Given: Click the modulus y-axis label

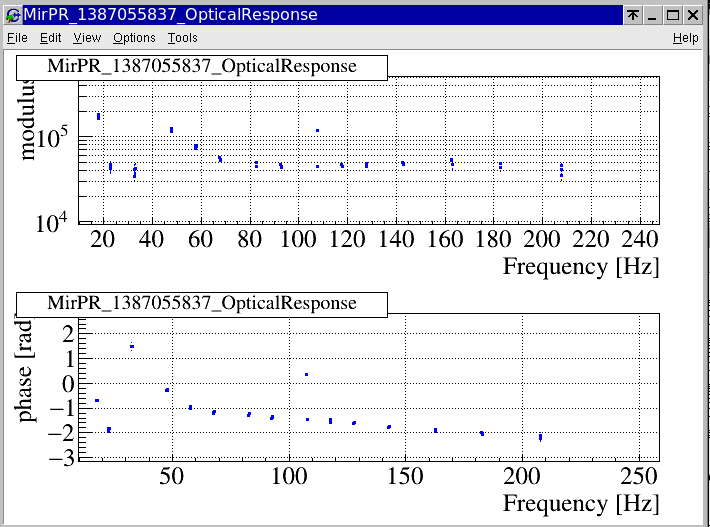Looking at the screenshot, I should tap(28, 122).
